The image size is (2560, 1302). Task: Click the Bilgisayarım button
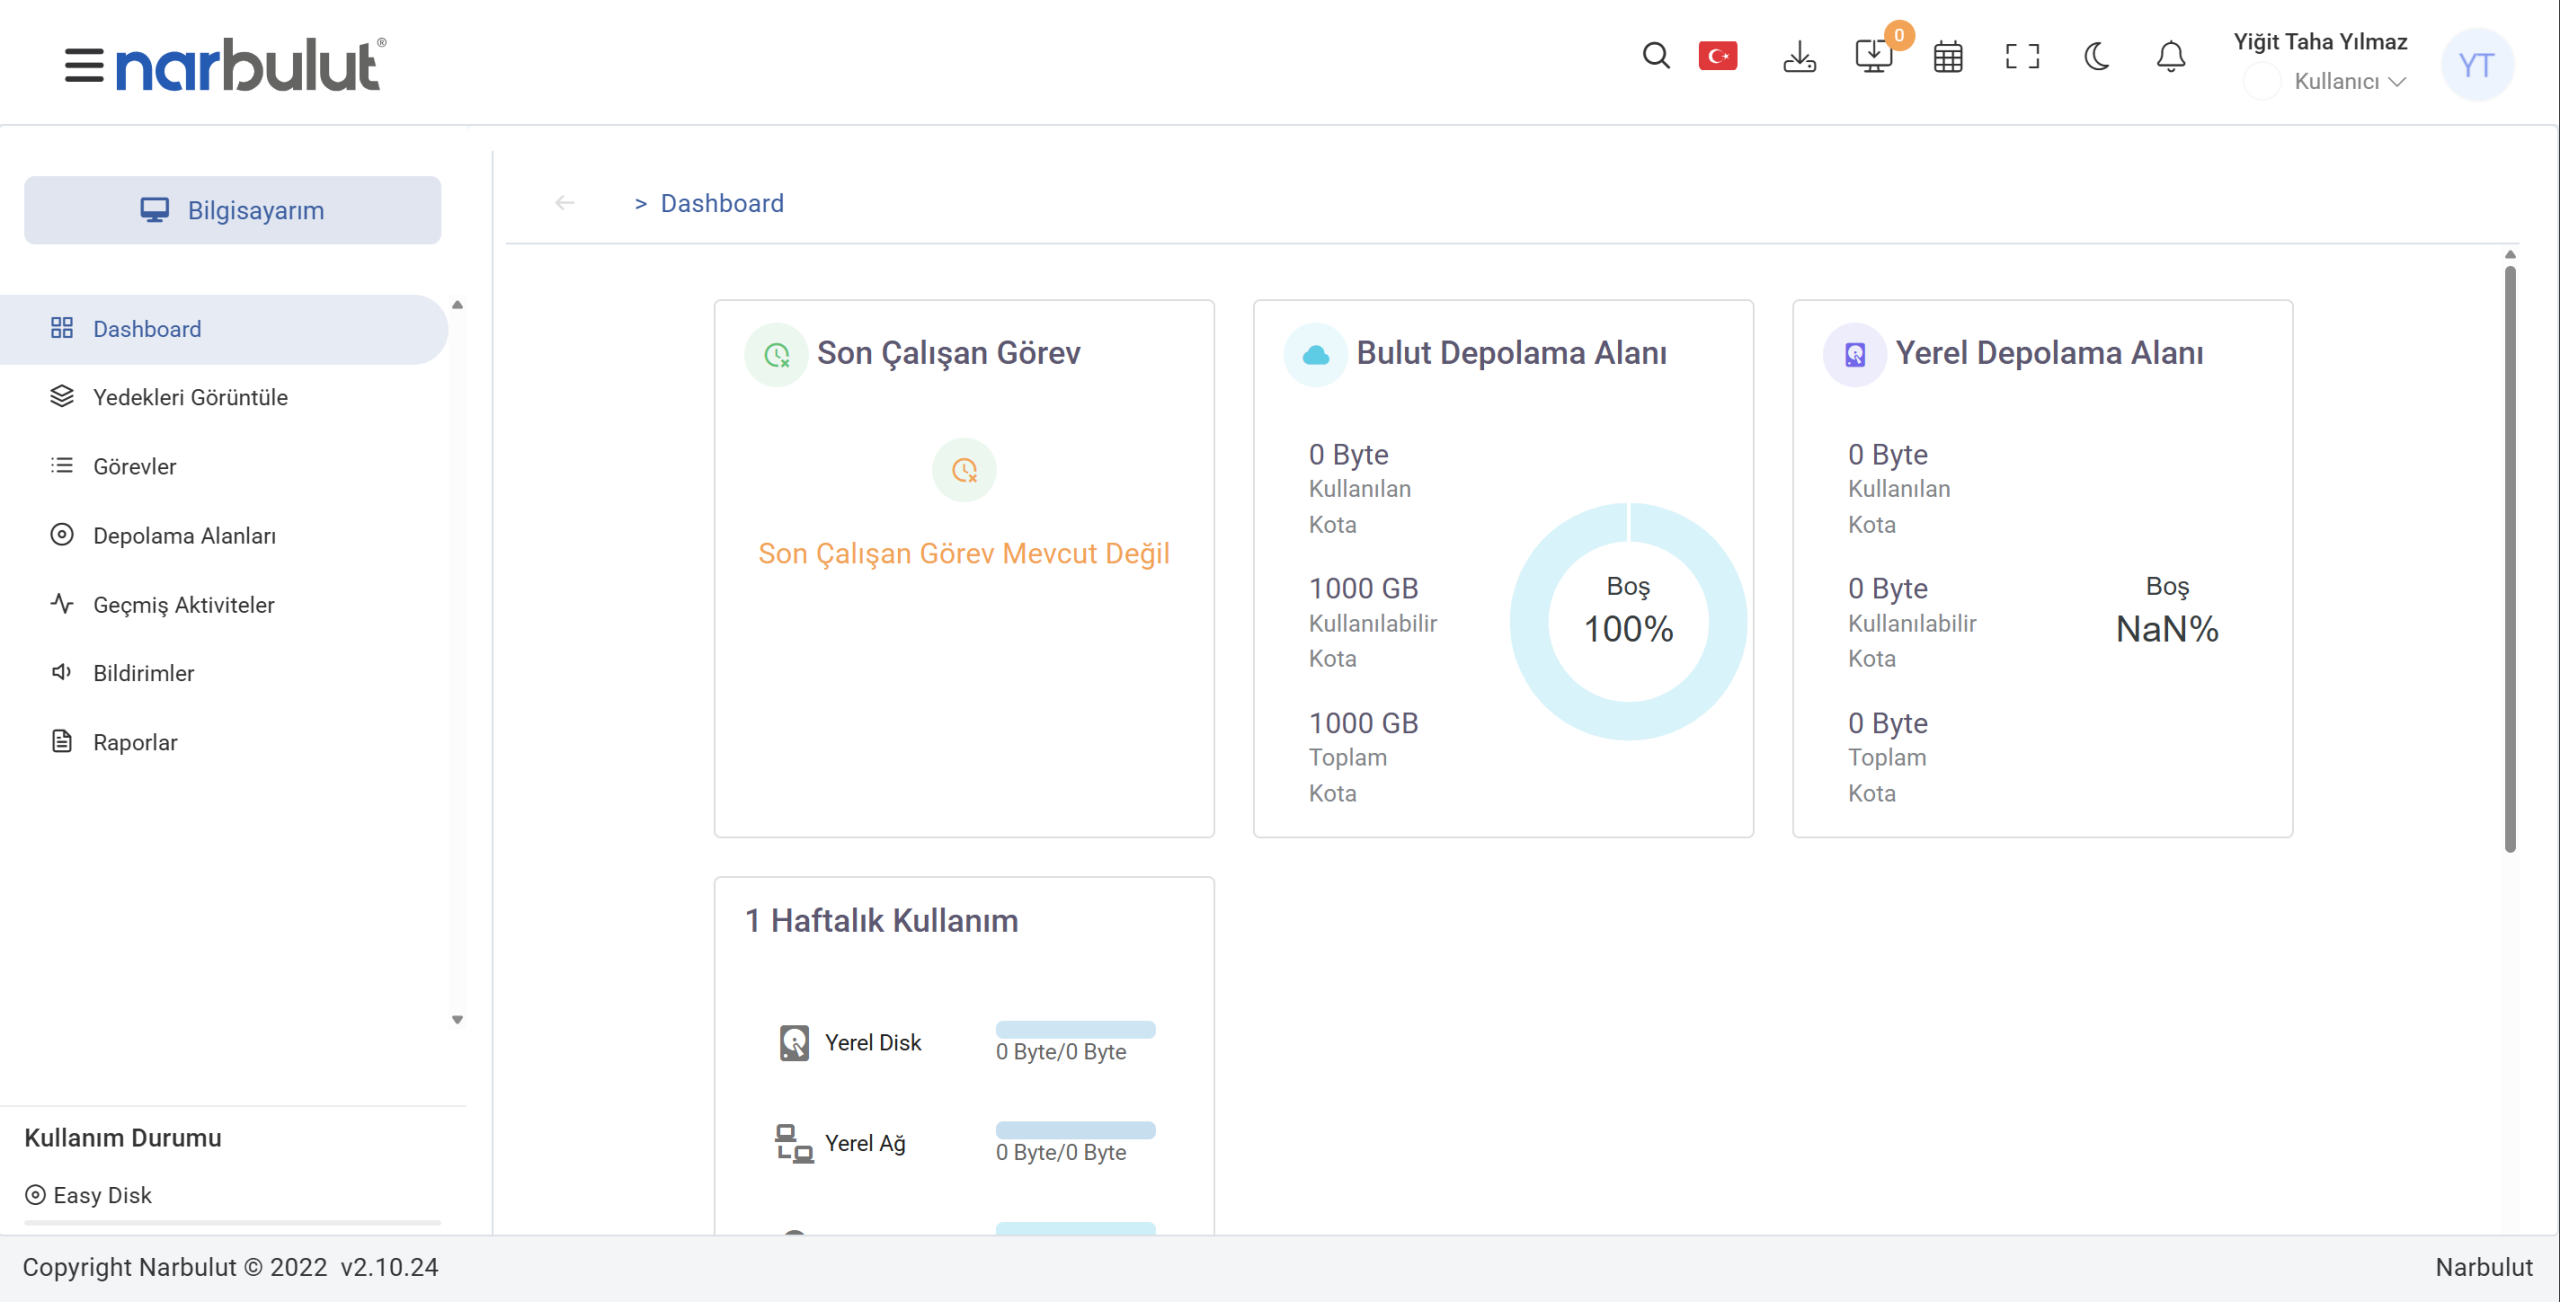coord(232,210)
